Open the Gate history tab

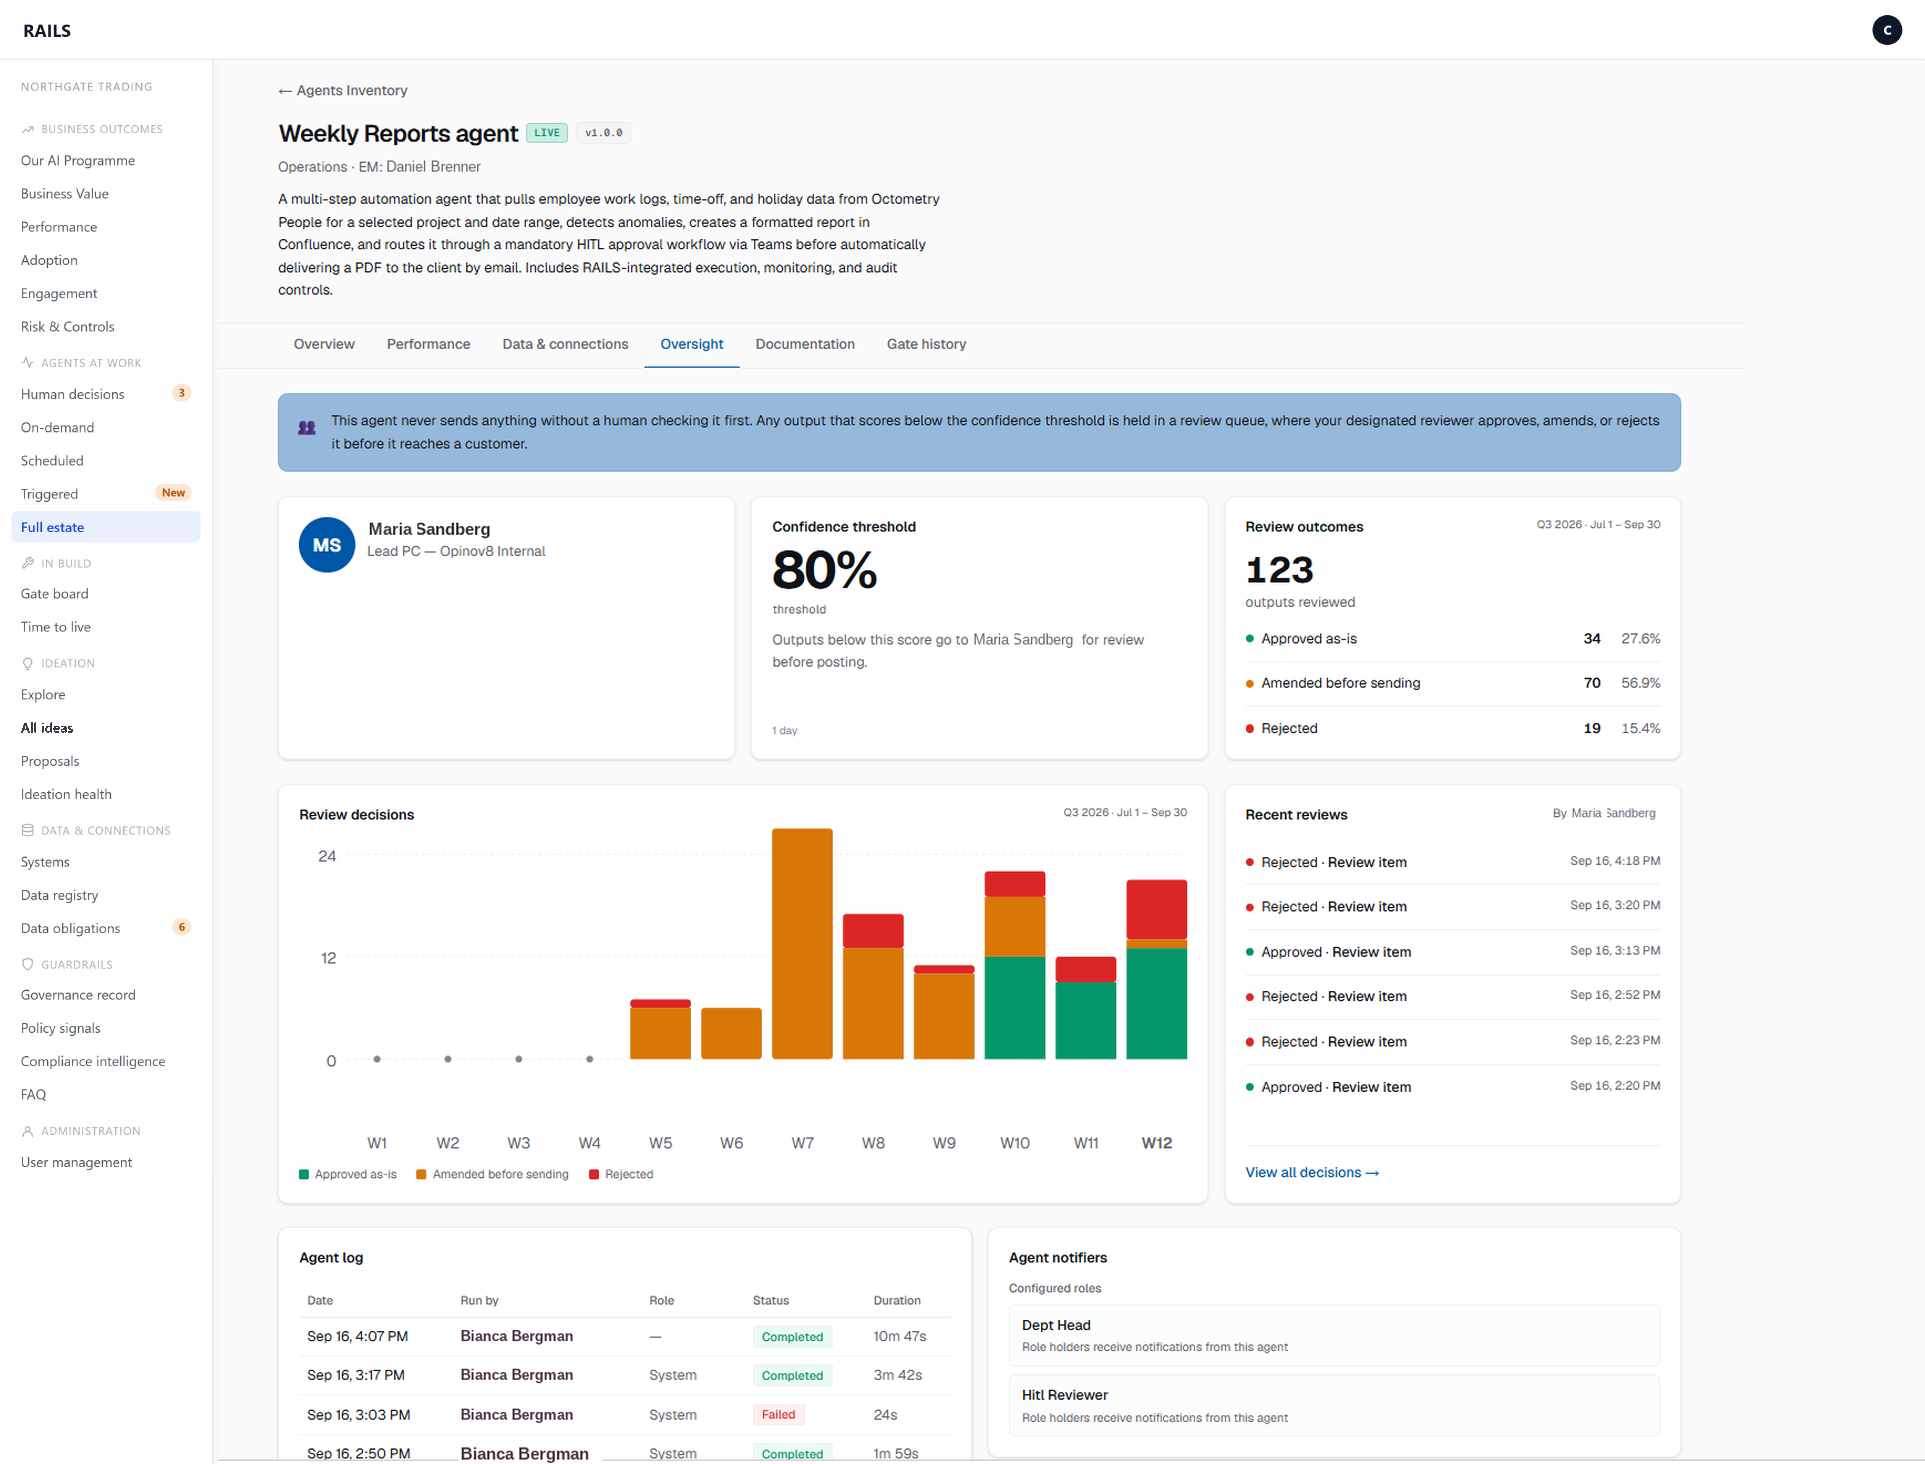(926, 344)
